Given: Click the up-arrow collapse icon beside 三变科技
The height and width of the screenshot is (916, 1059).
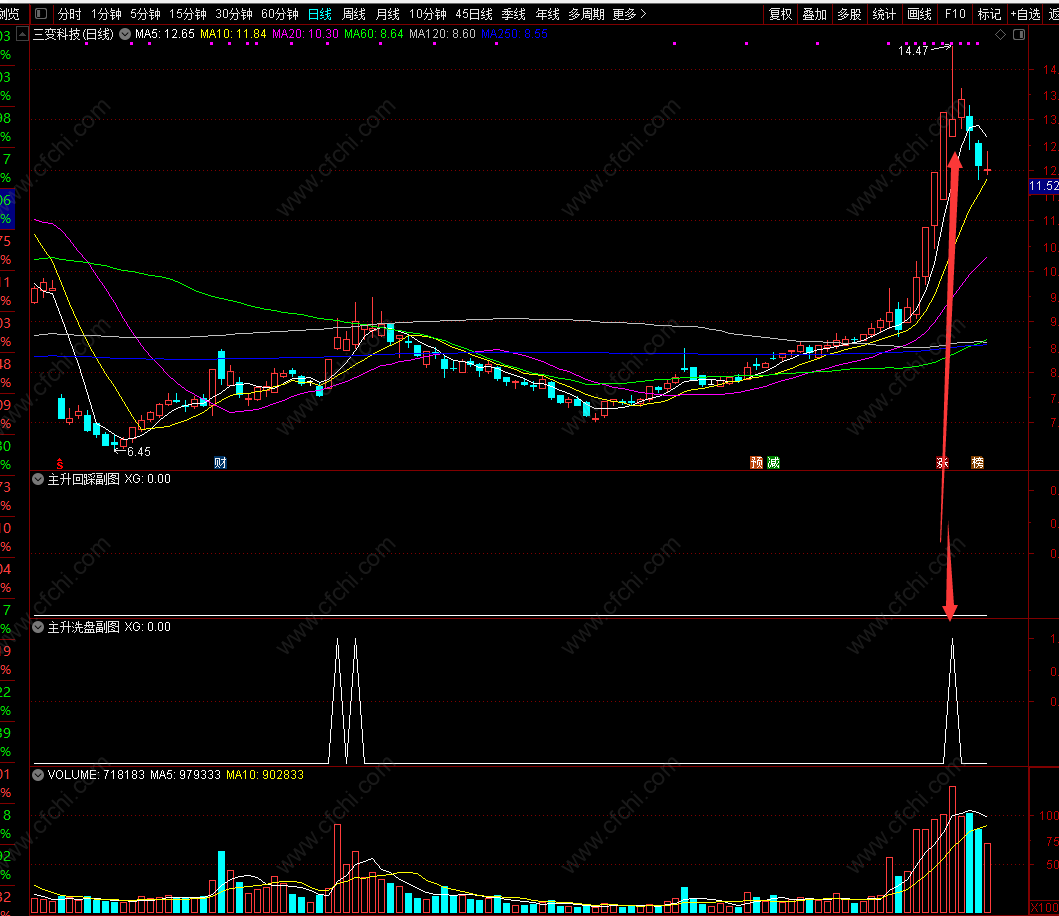Looking at the screenshot, I should point(22,34).
